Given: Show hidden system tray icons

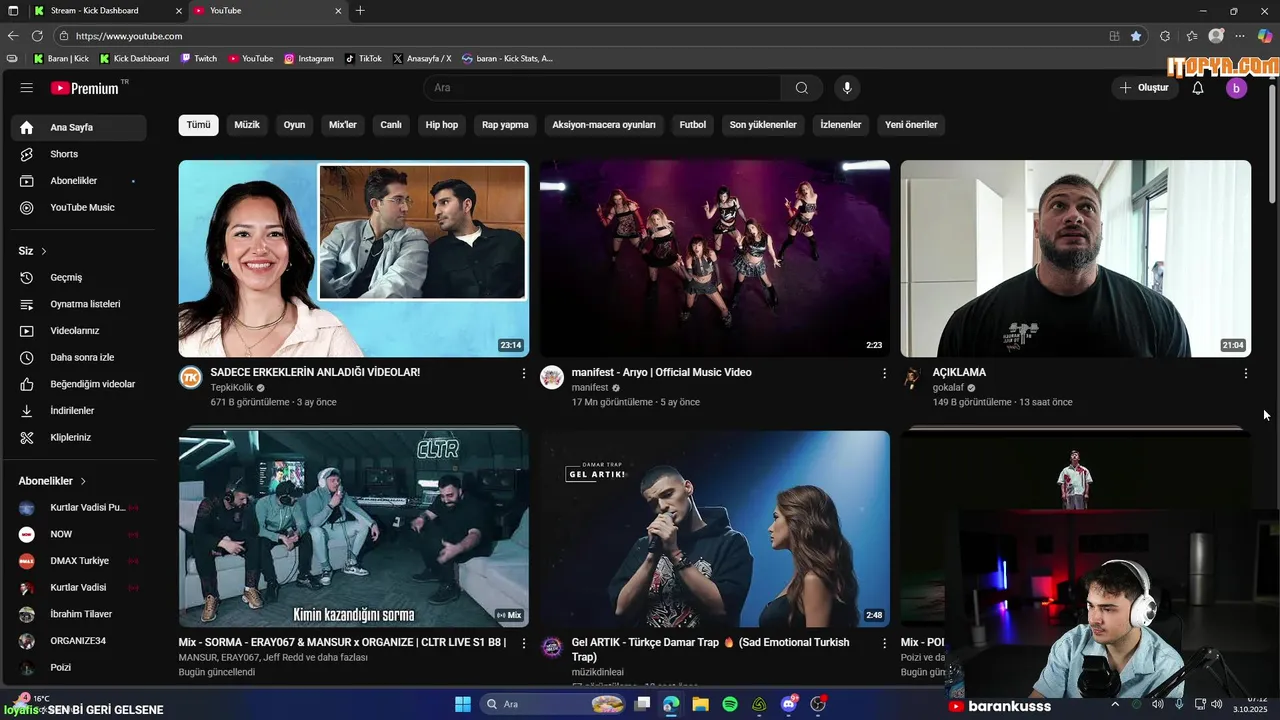Looking at the screenshot, I should point(1115,704).
